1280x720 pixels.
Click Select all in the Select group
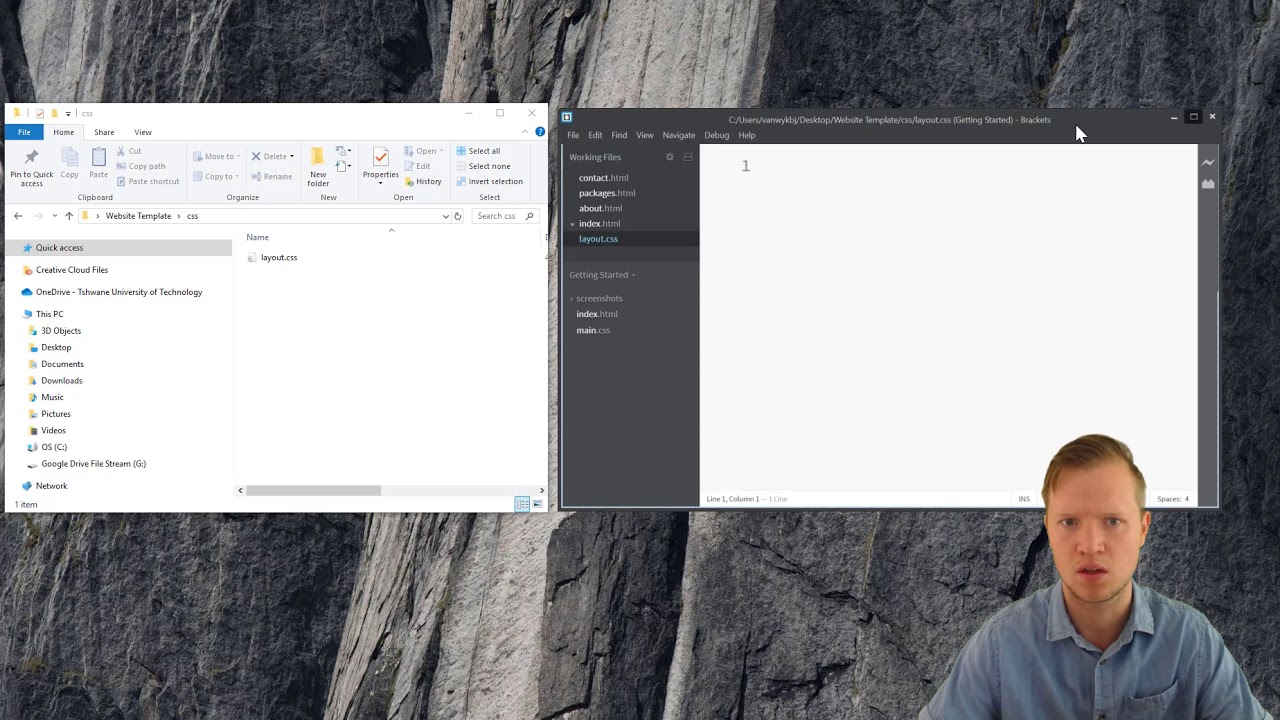pyautogui.click(x=478, y=151)
